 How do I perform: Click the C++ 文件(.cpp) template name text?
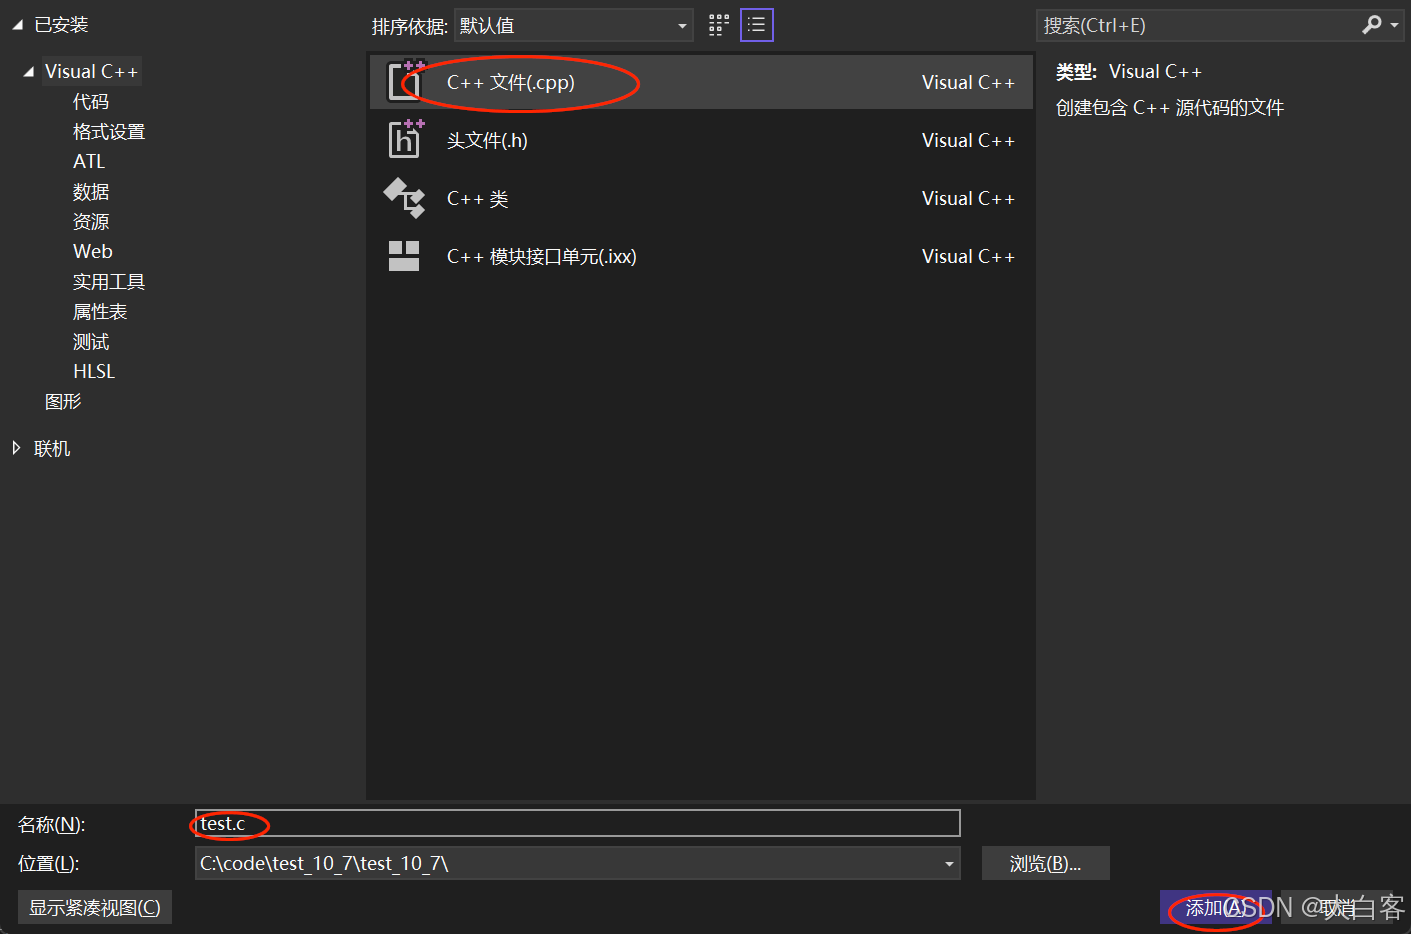pyautogui.click(x=510, y=83)
